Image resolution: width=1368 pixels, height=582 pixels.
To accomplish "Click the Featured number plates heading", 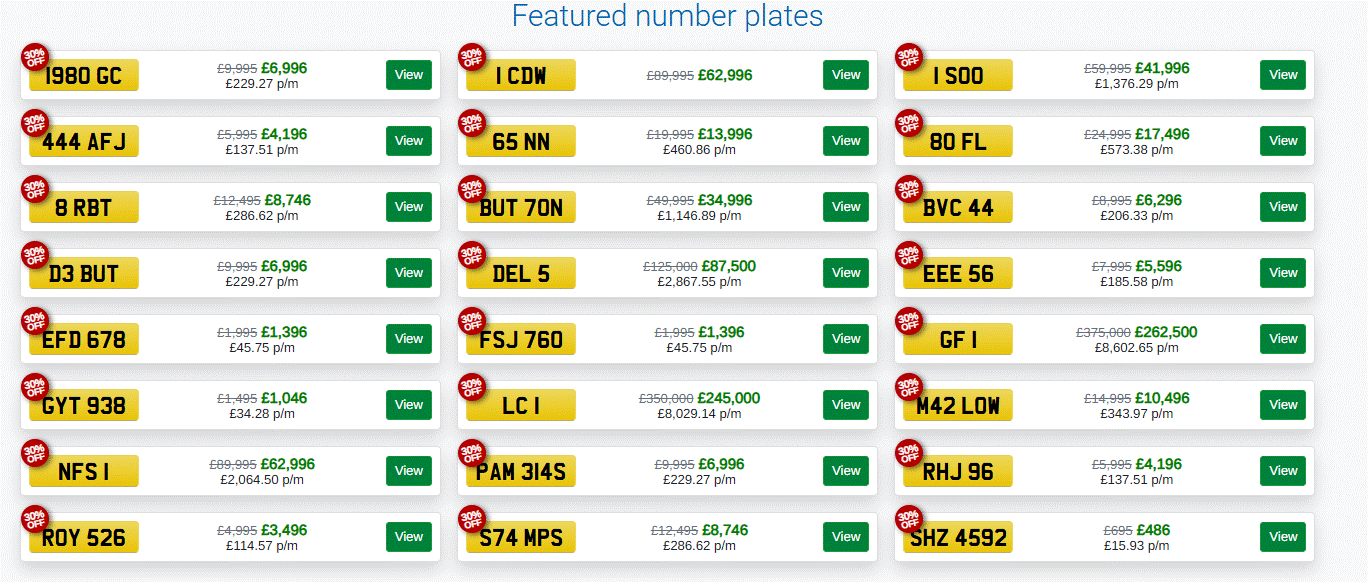I will [667, 16].
